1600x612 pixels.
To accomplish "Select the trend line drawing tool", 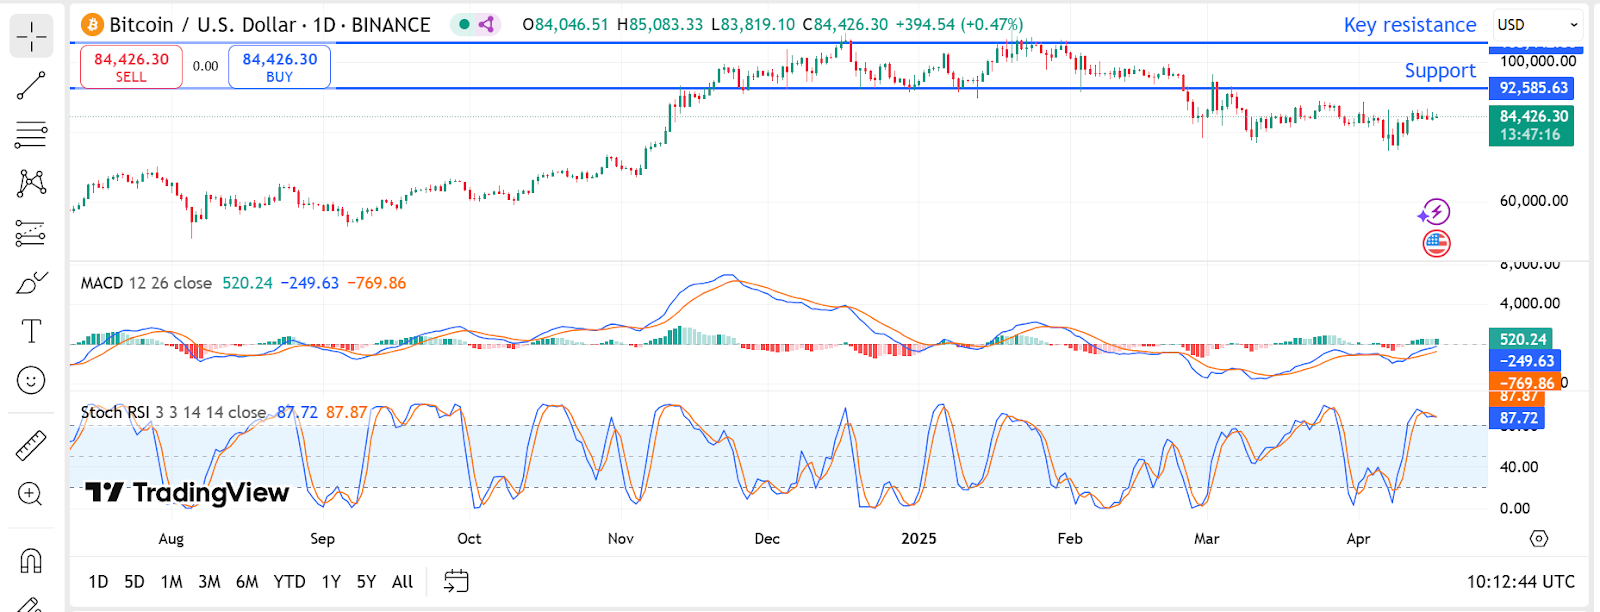I will 31,86.
